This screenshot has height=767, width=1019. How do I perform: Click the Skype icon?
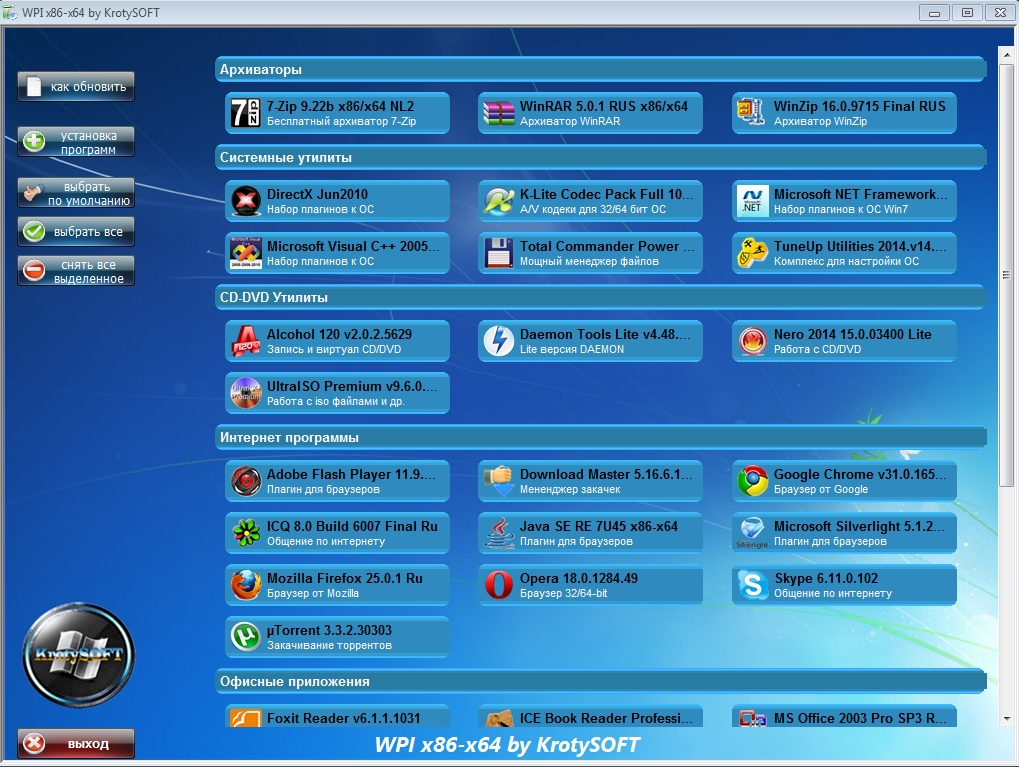tap(752, 585)
